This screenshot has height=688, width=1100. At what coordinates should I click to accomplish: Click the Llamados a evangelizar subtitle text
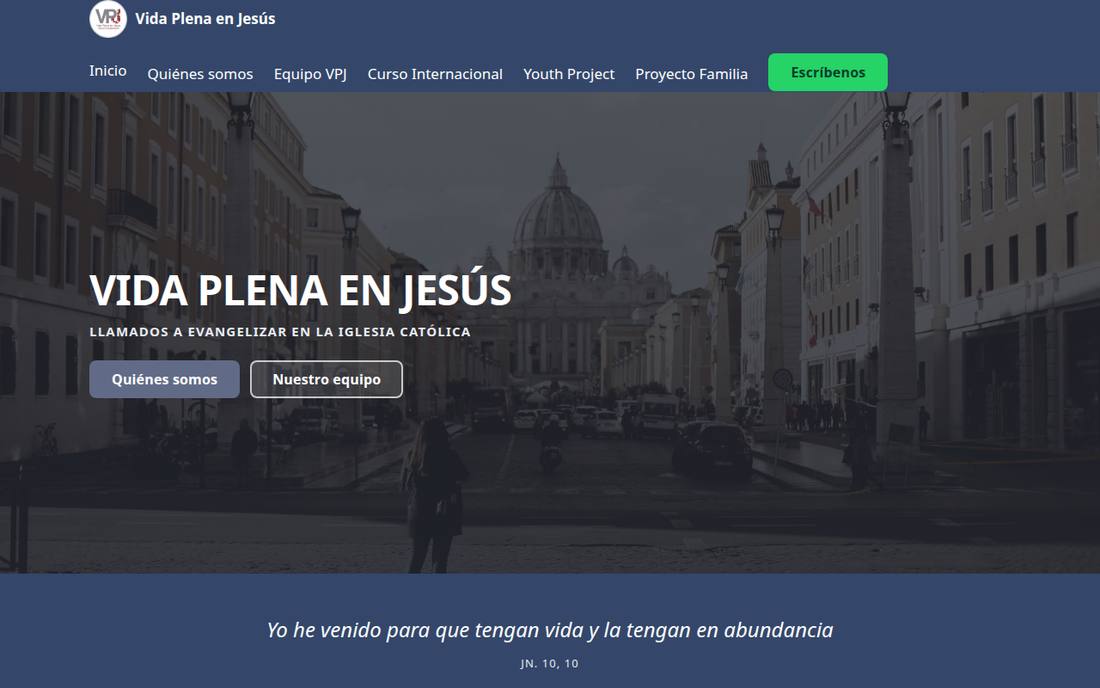point(280,332)
